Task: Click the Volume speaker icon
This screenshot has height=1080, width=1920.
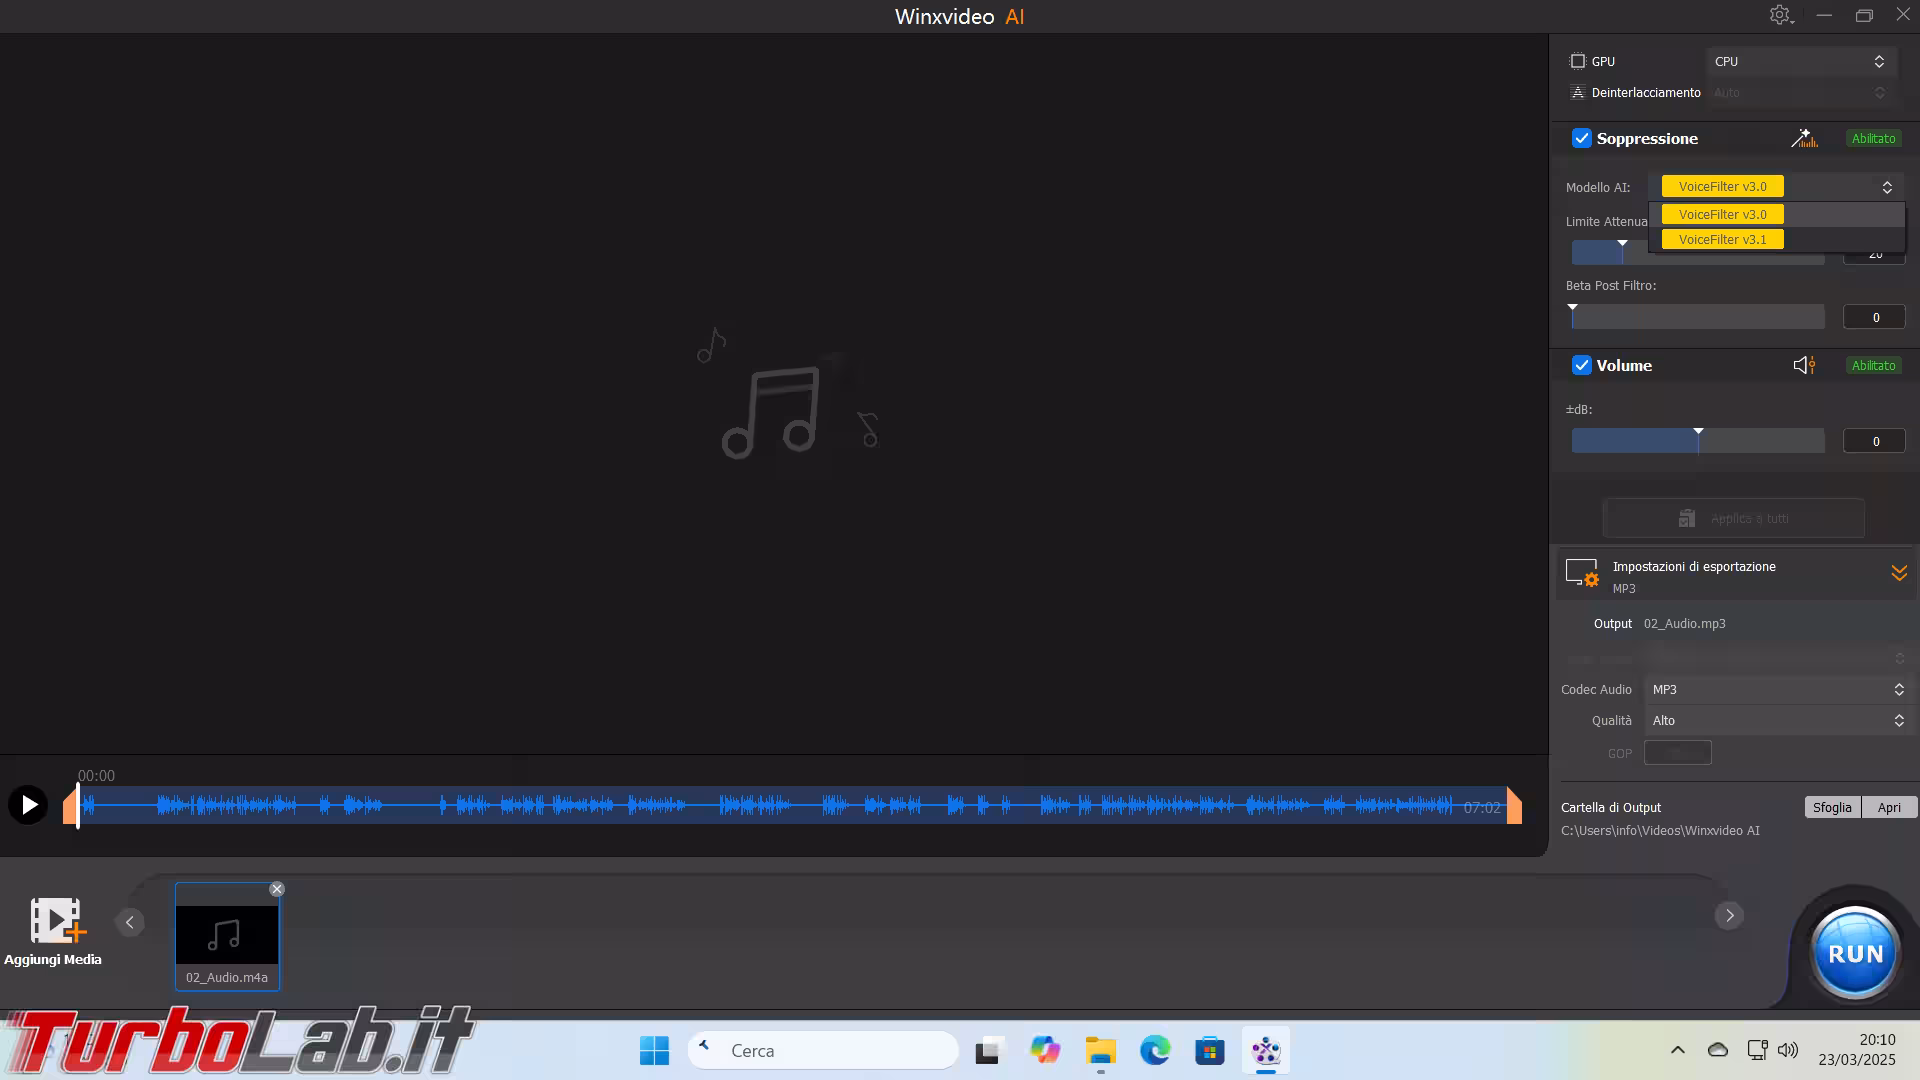Action: pyautogui.click(x=1804, y=365)
